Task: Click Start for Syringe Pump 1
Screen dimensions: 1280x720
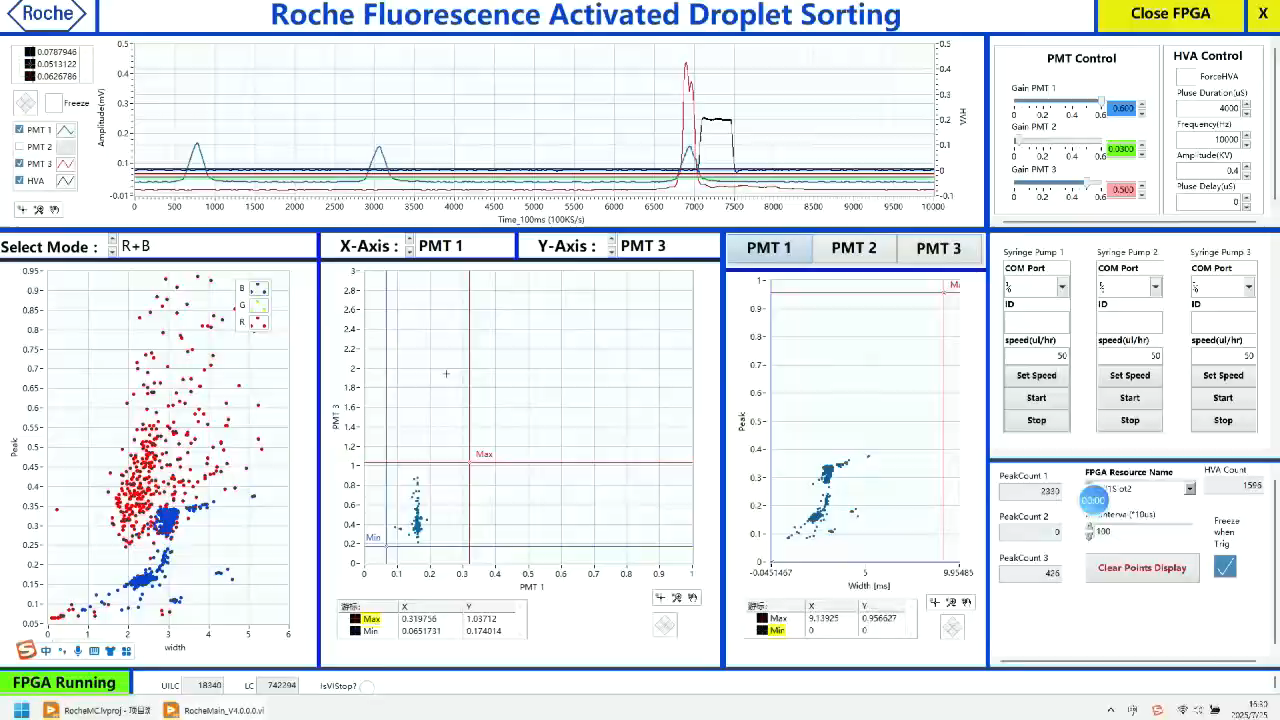Action: (x=1036, y=398)
